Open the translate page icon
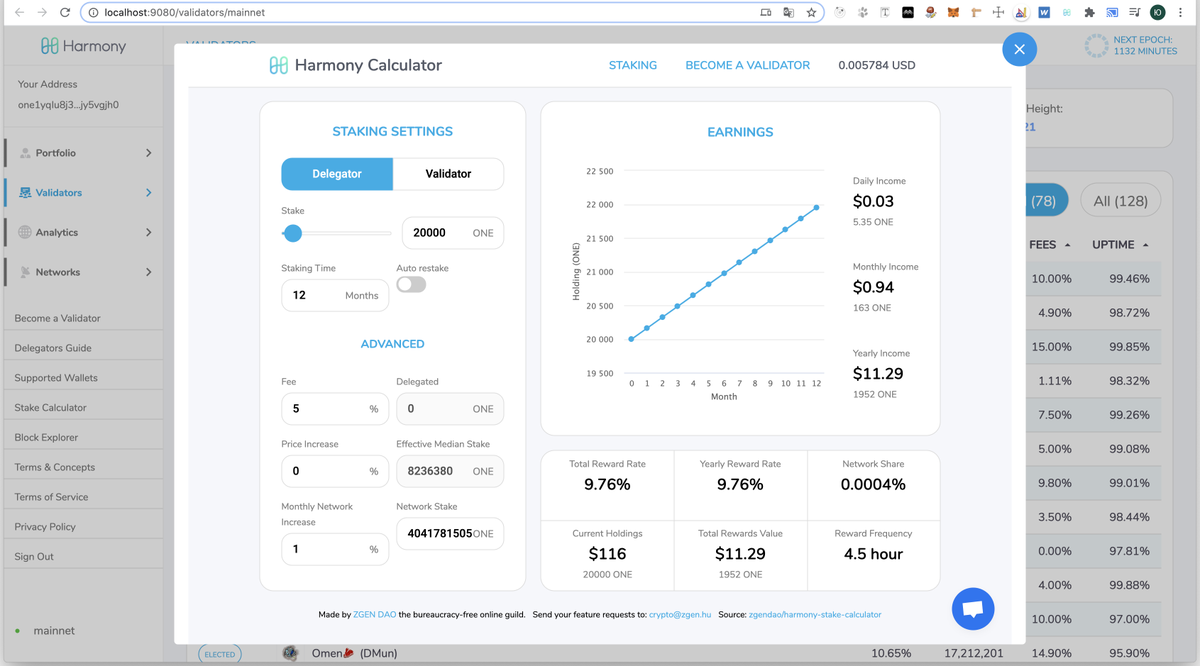Image resolution: width=1200 pixels, height=666 pixels. pos(788,13)
